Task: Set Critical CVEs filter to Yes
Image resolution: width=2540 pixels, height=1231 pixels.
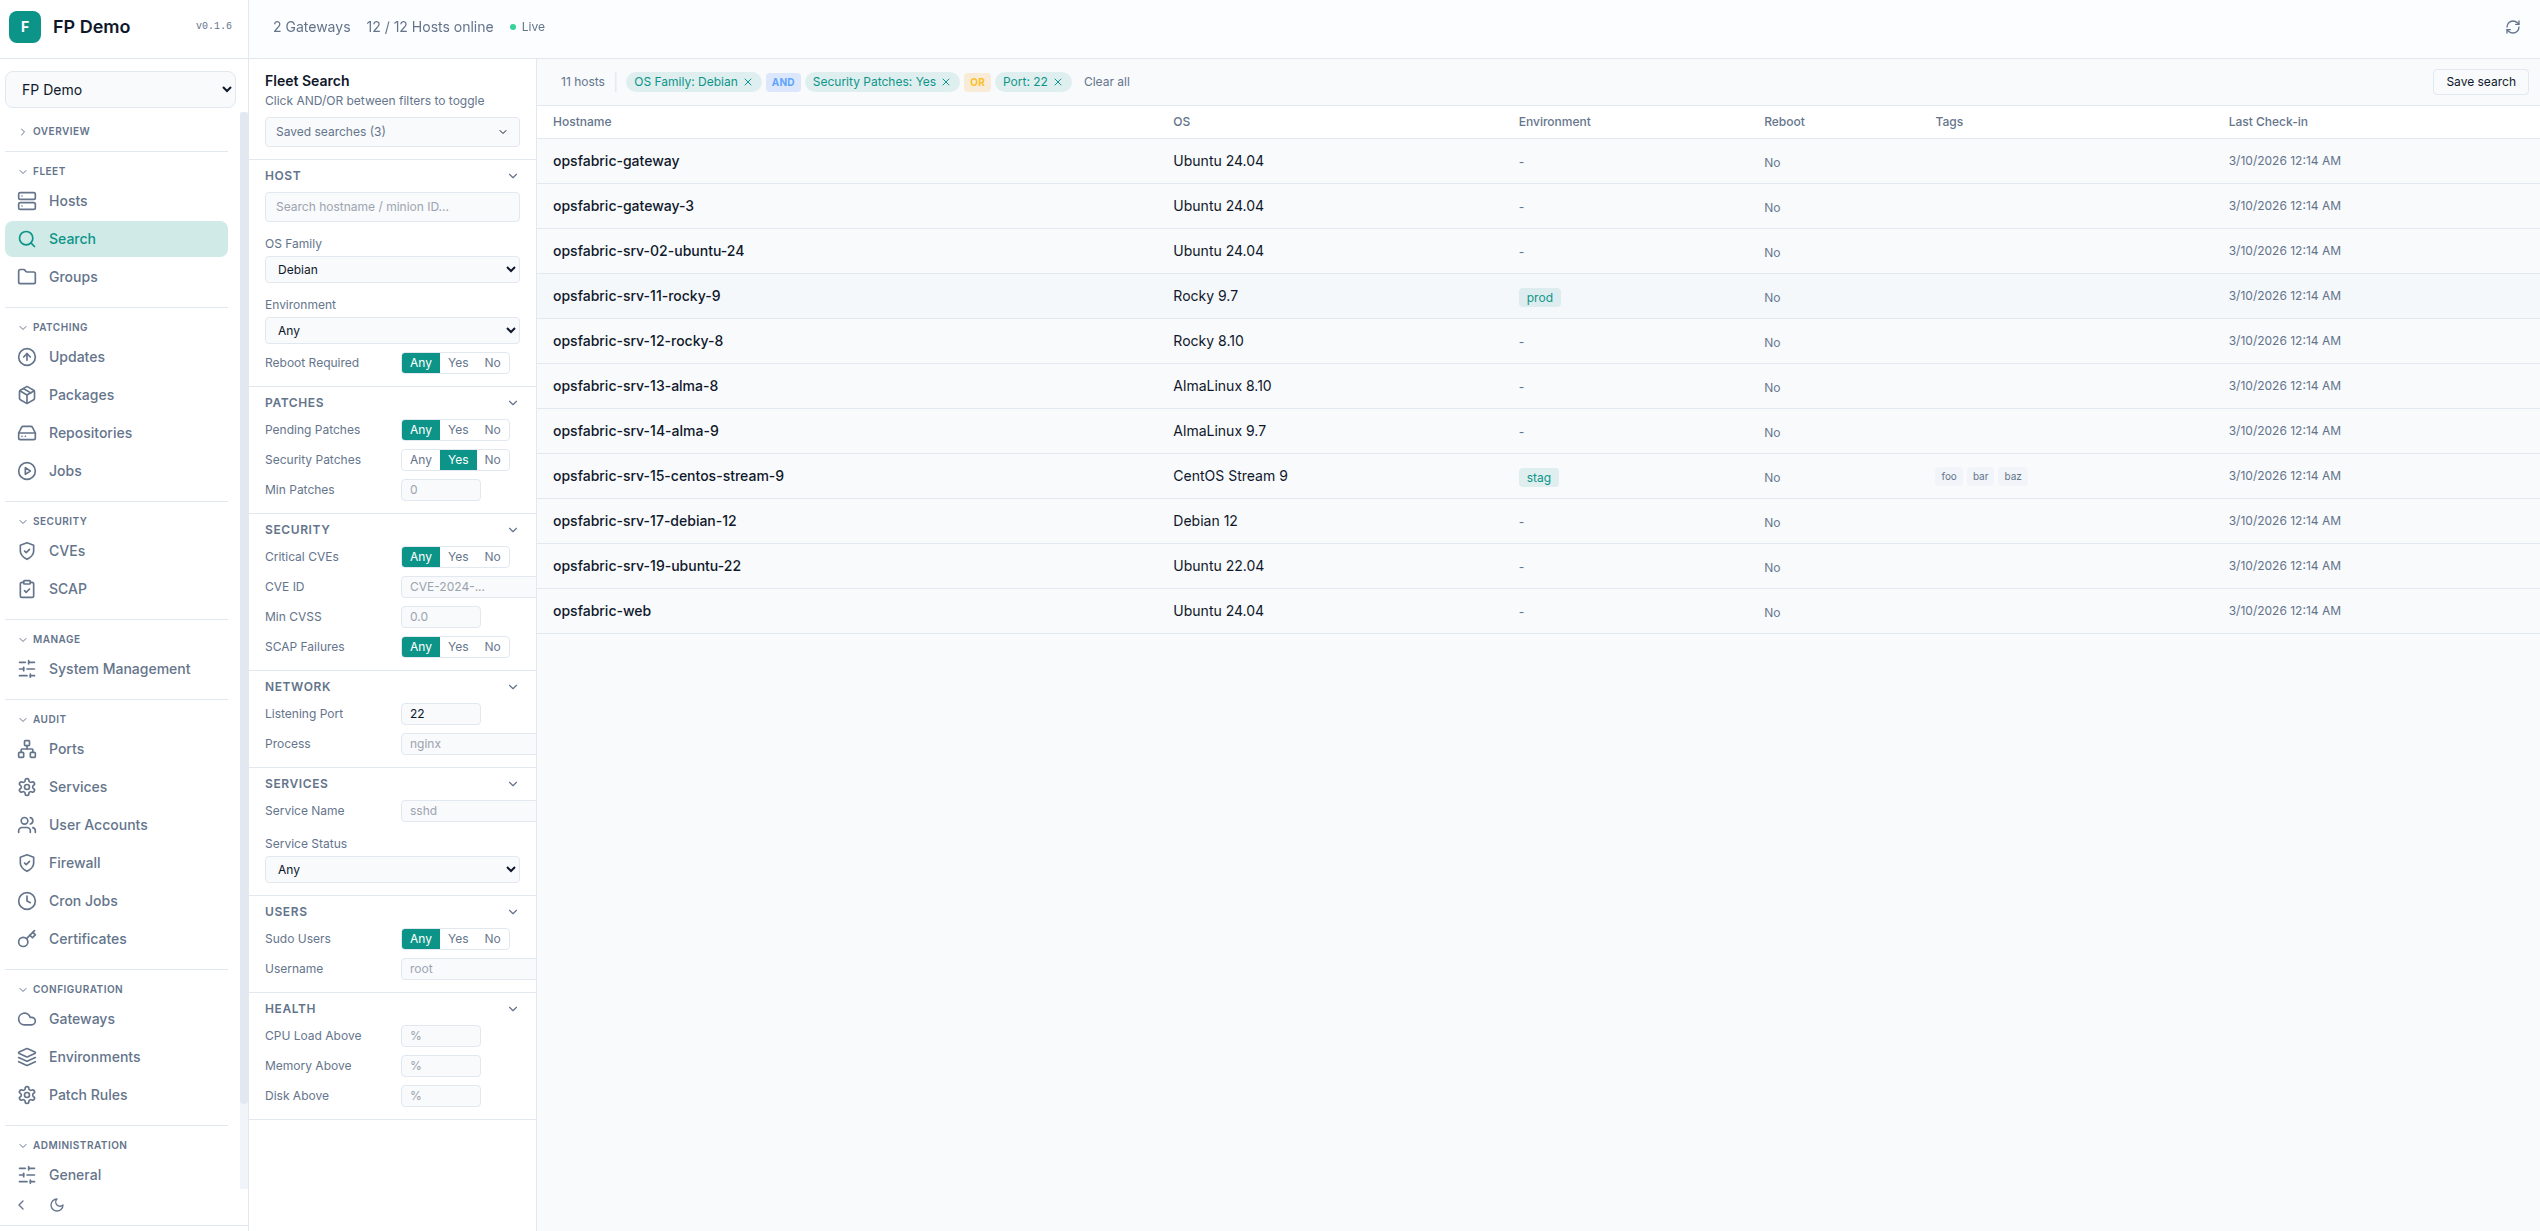Action: point(458,557)
